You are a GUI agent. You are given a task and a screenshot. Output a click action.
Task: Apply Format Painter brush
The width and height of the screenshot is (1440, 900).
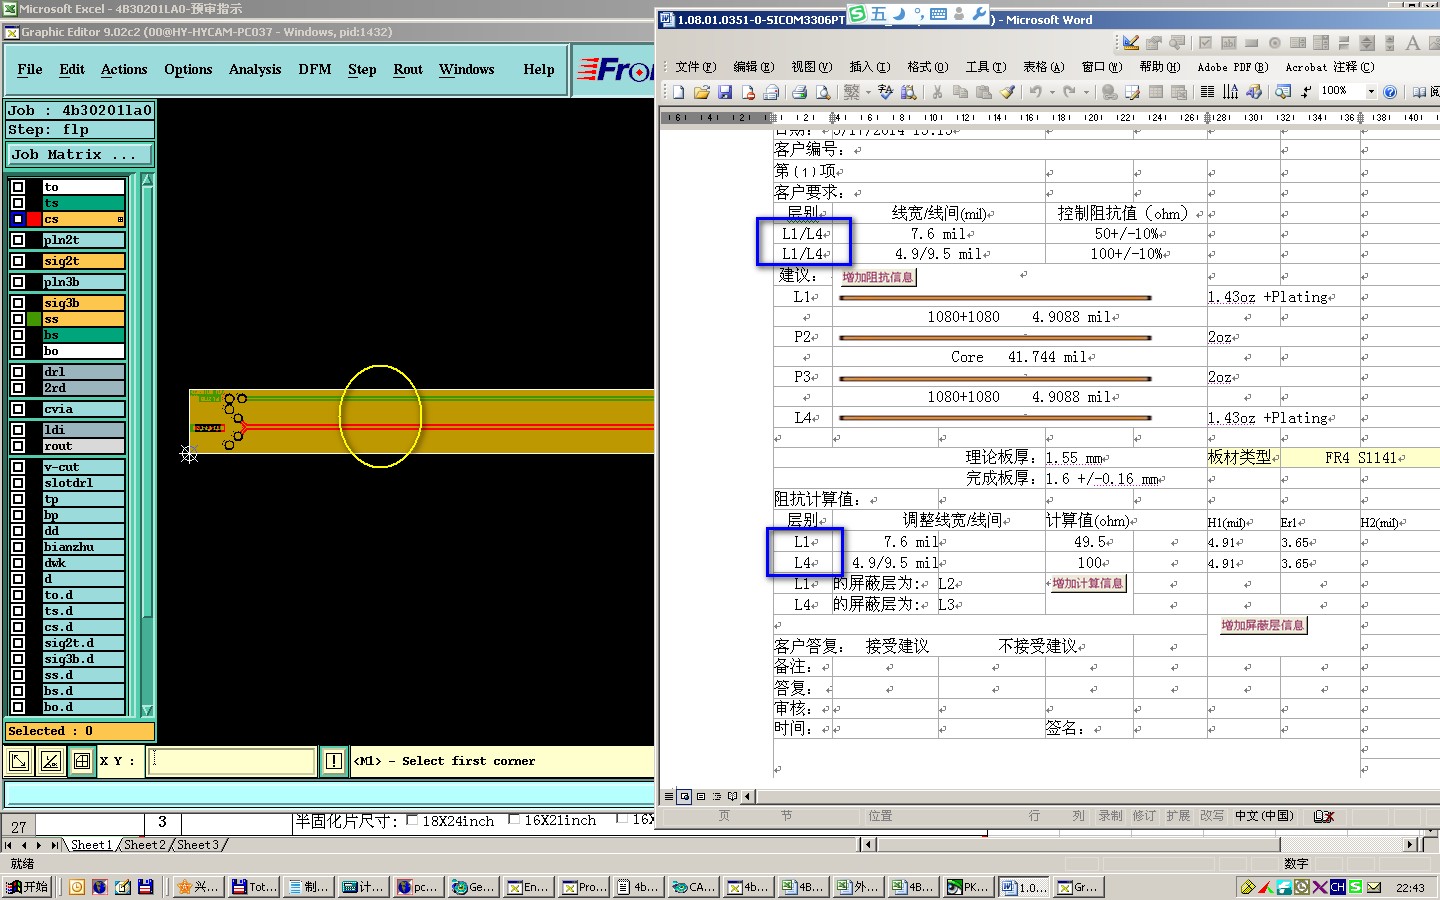pos(1008,92)
